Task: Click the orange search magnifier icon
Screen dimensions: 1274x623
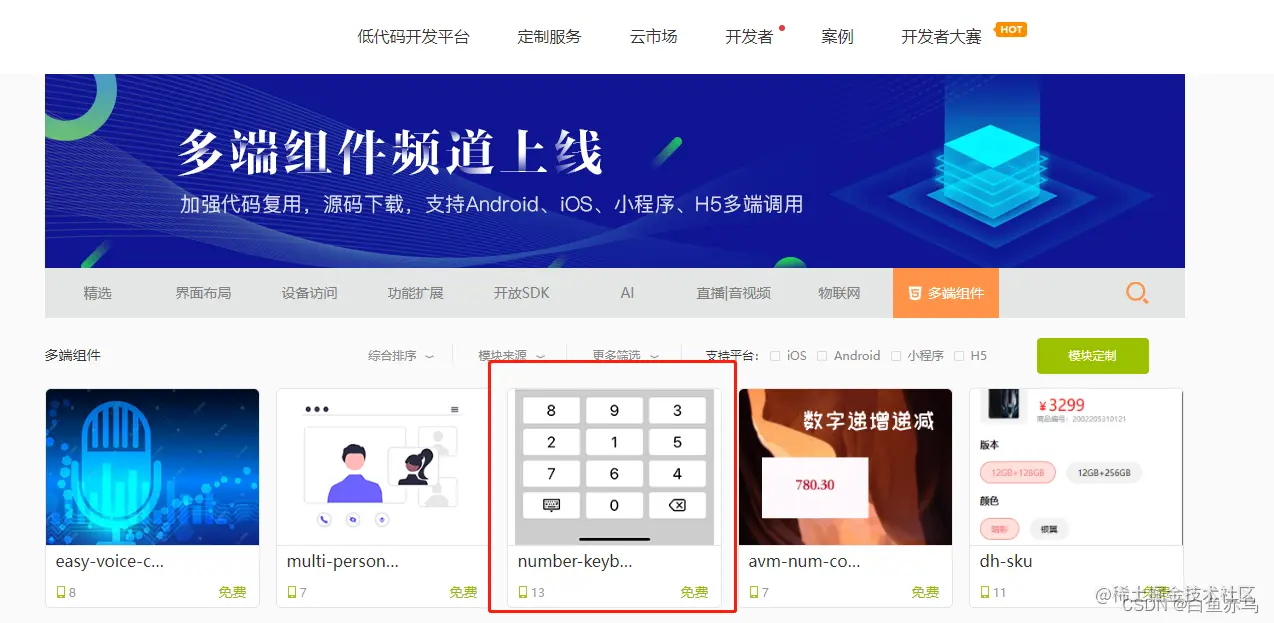Action: pyautogui.click(x=1137, y=293)
